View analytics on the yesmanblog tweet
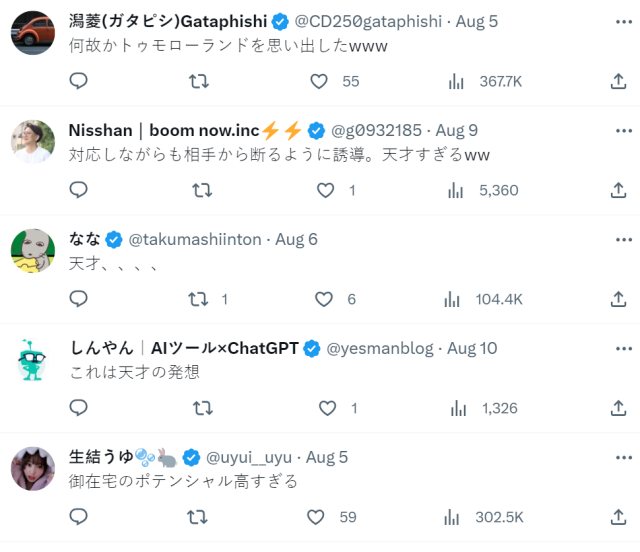The height and width of the screenshot is (552, 640). coord(458,408)
